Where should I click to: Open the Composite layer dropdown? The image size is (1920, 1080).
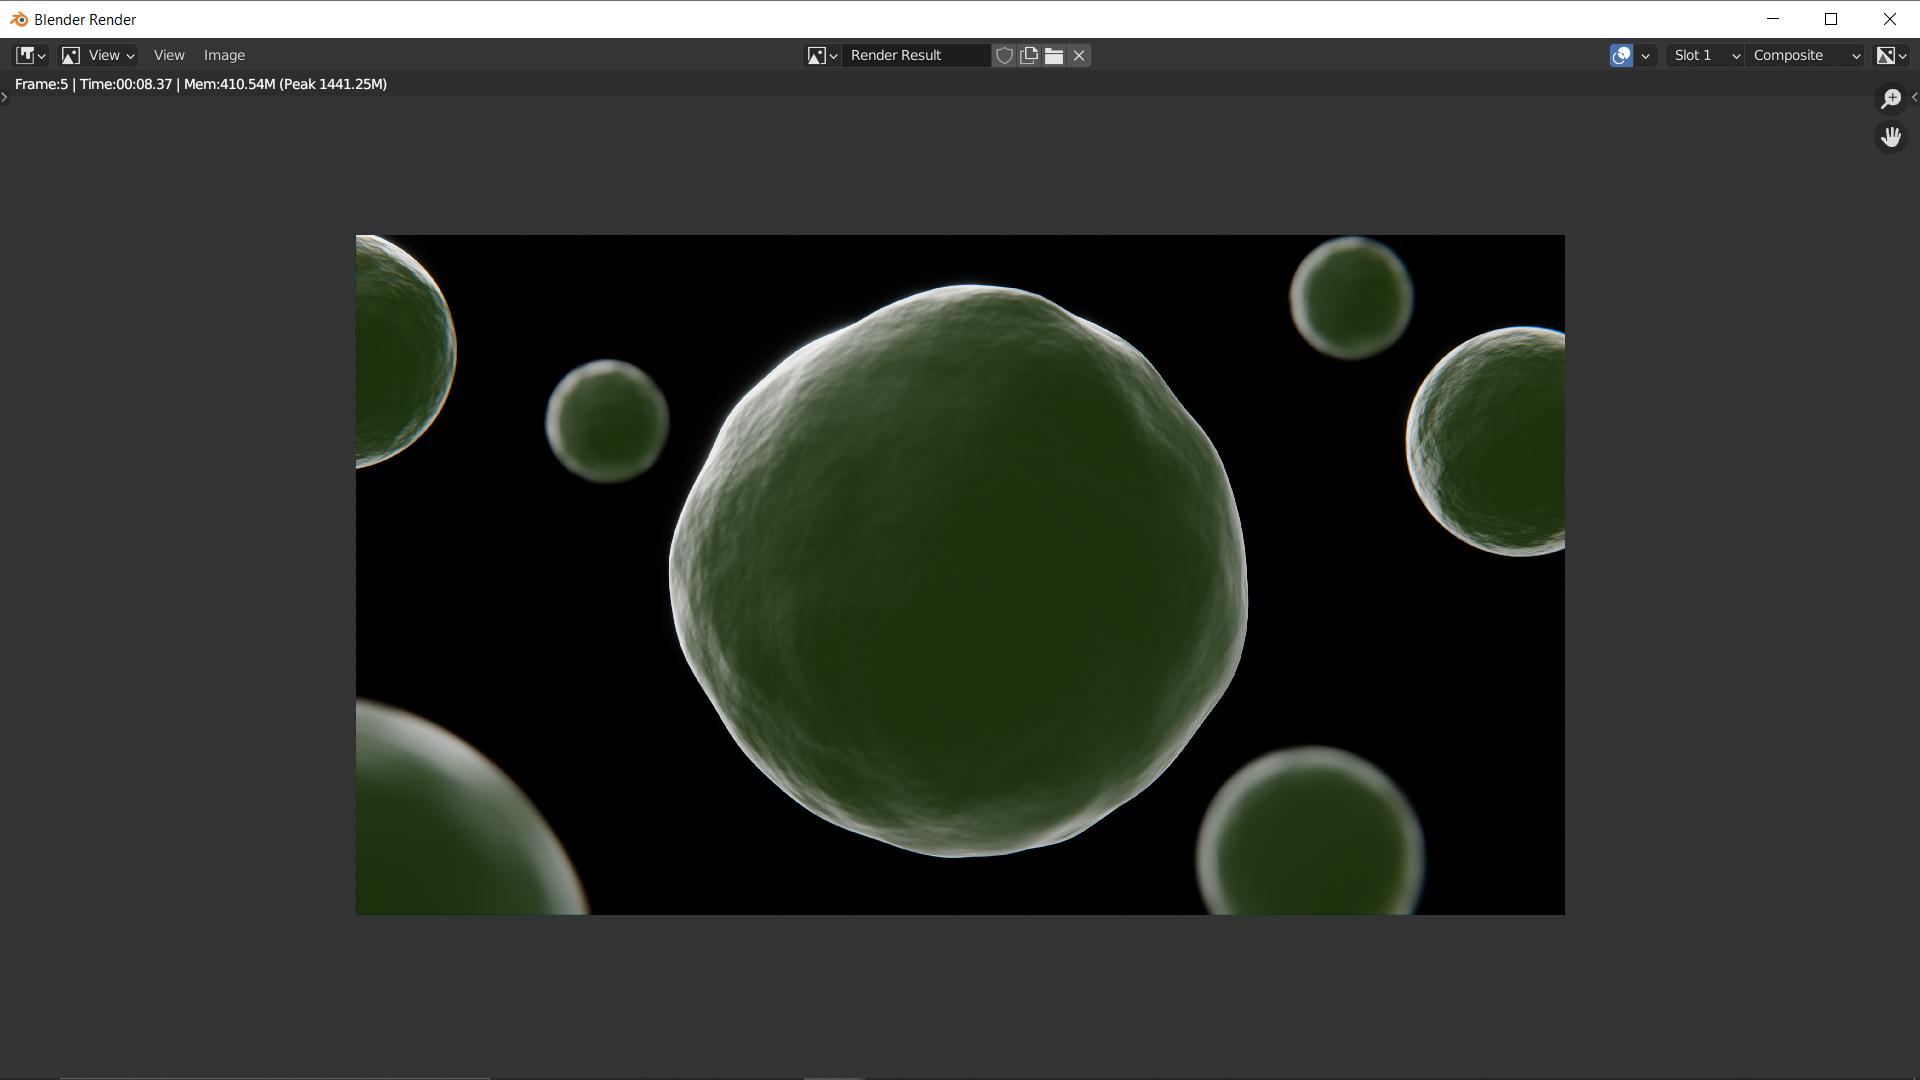pyautogui.click(x=1804, y=55)
